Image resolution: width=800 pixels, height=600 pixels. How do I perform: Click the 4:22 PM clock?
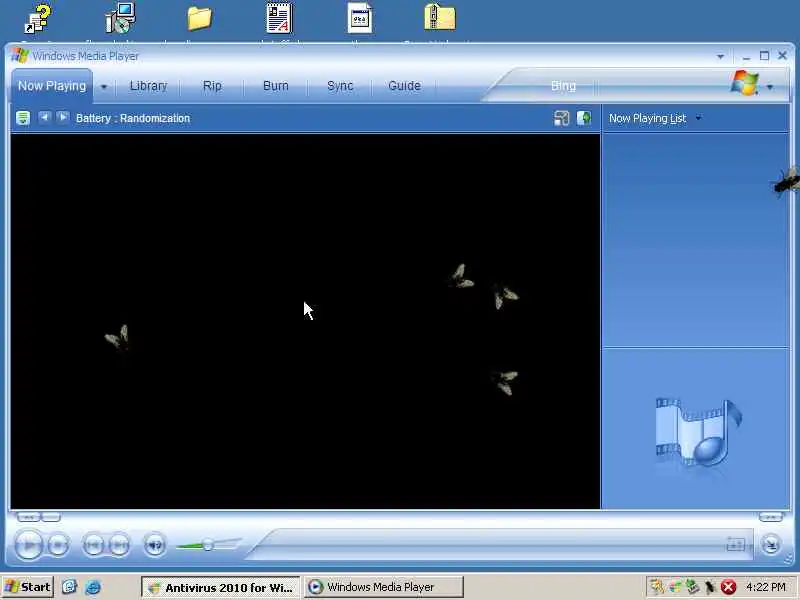pos(766,587)
